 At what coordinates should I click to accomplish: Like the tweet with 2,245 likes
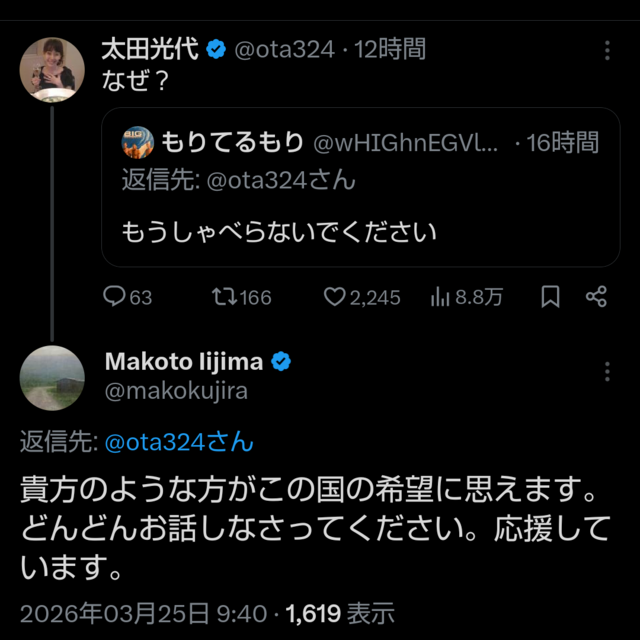(335, 297)
